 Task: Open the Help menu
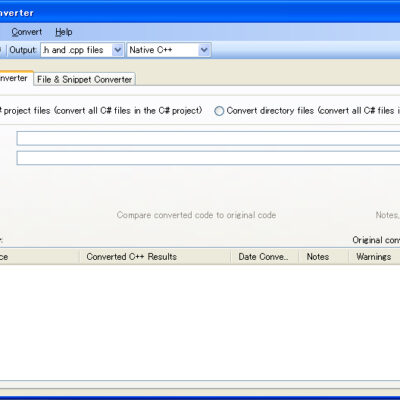[x=64, y=32]
